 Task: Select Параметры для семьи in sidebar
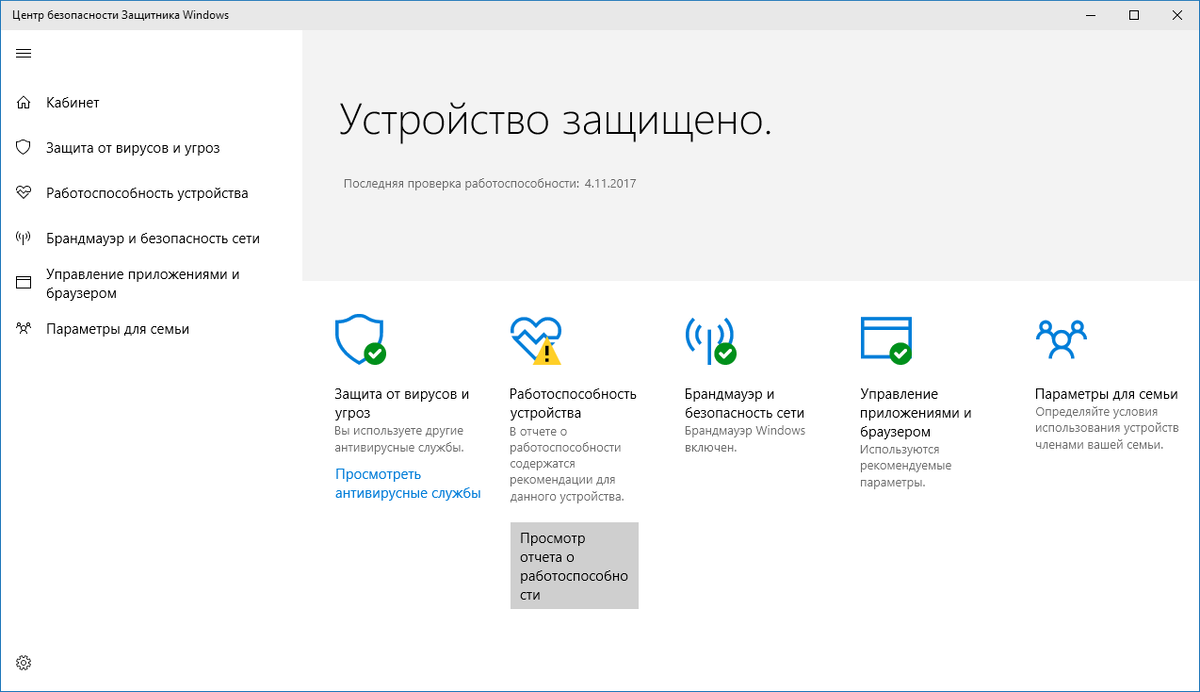(118, 329)
